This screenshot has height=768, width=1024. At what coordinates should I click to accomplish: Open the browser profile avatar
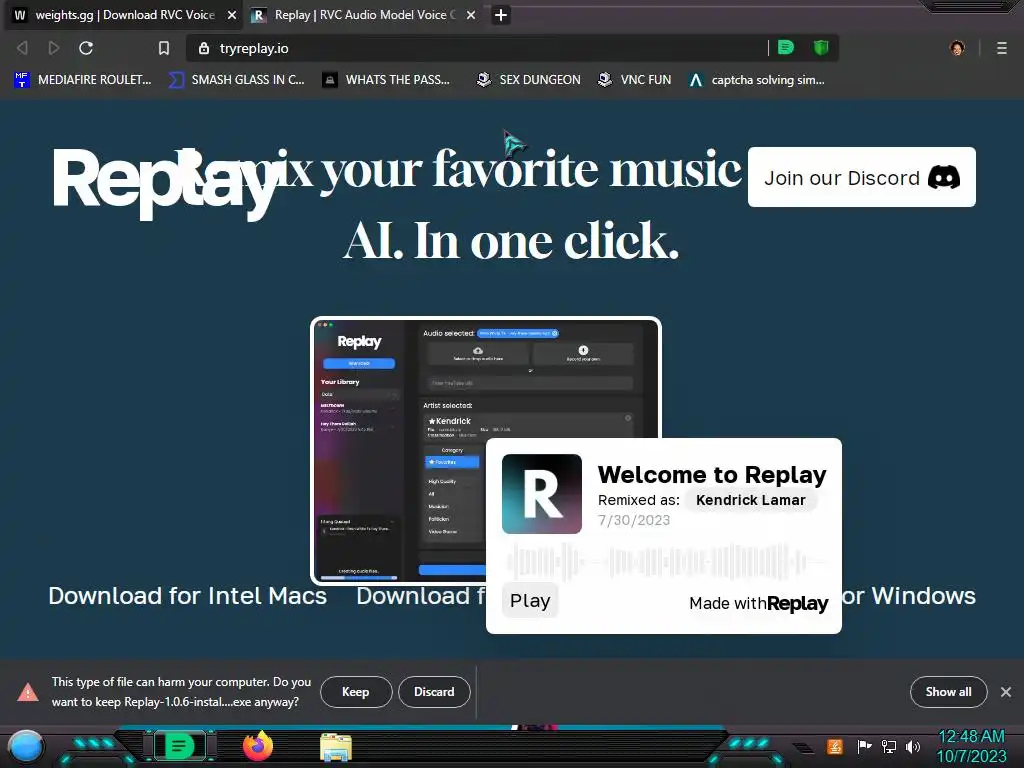point(957,48)
